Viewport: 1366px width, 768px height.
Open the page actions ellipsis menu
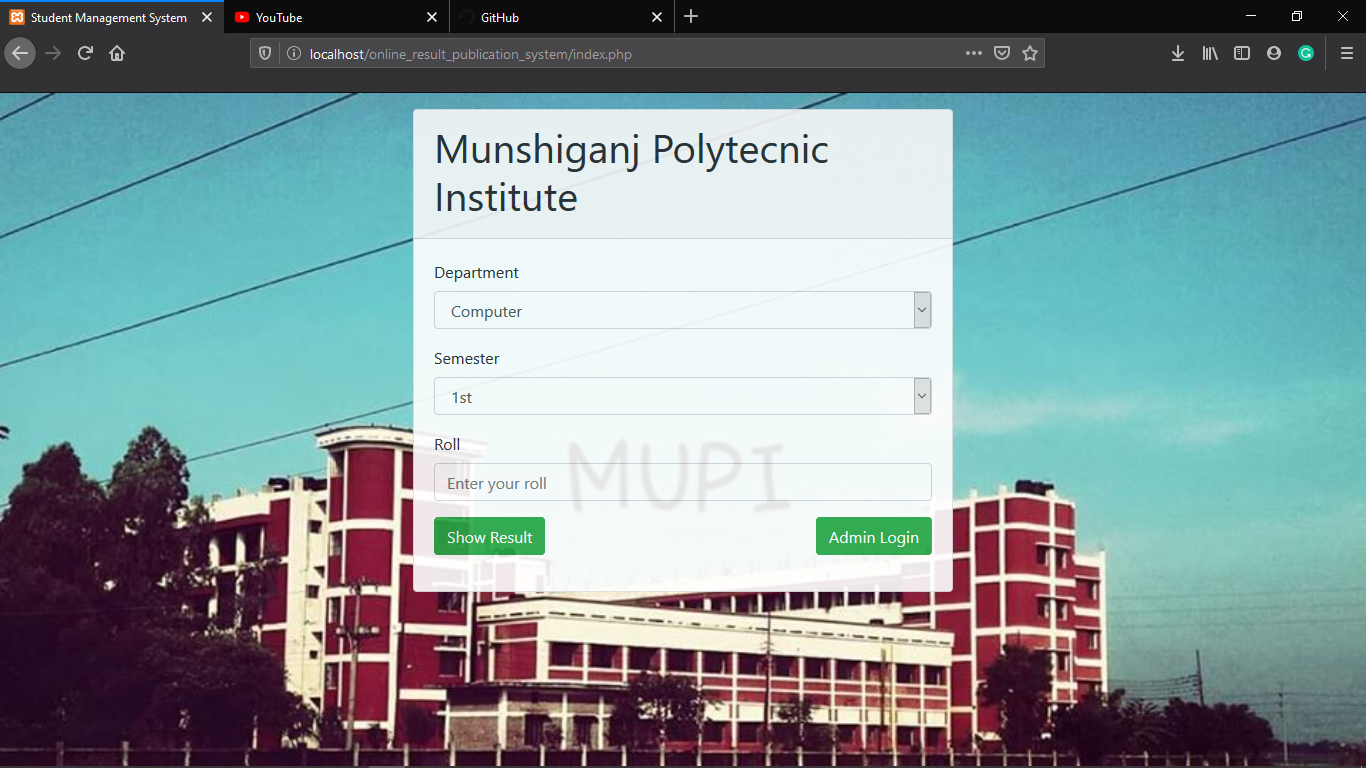tap(973, 53)
